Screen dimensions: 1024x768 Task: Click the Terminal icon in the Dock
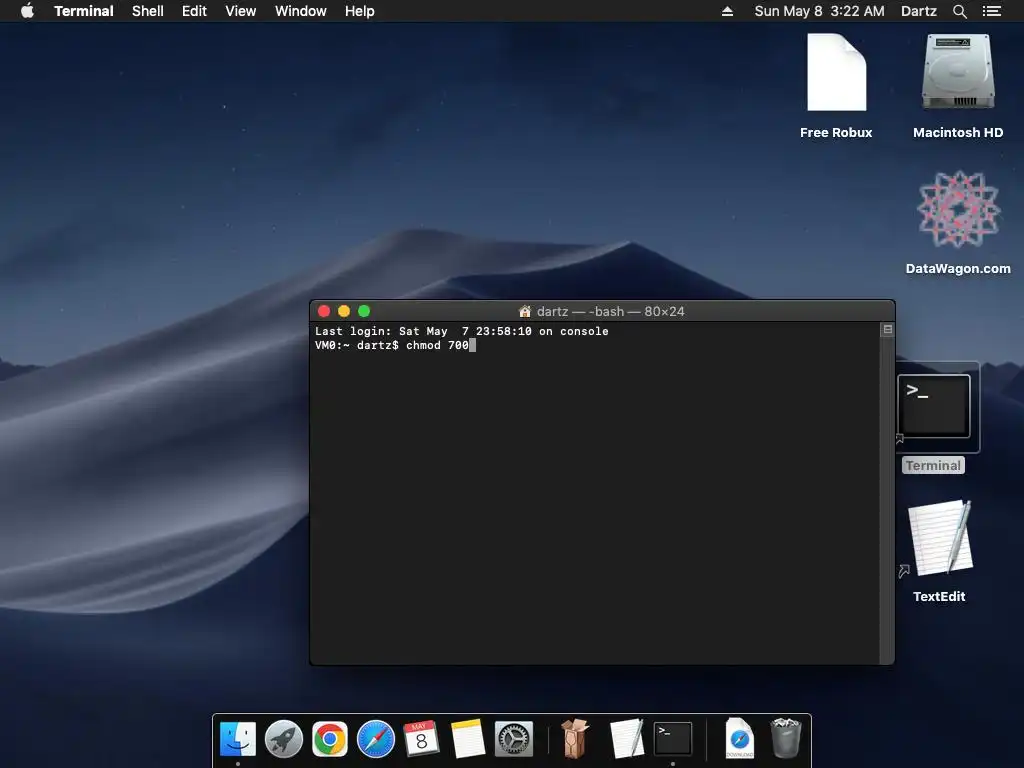(673, 739)
